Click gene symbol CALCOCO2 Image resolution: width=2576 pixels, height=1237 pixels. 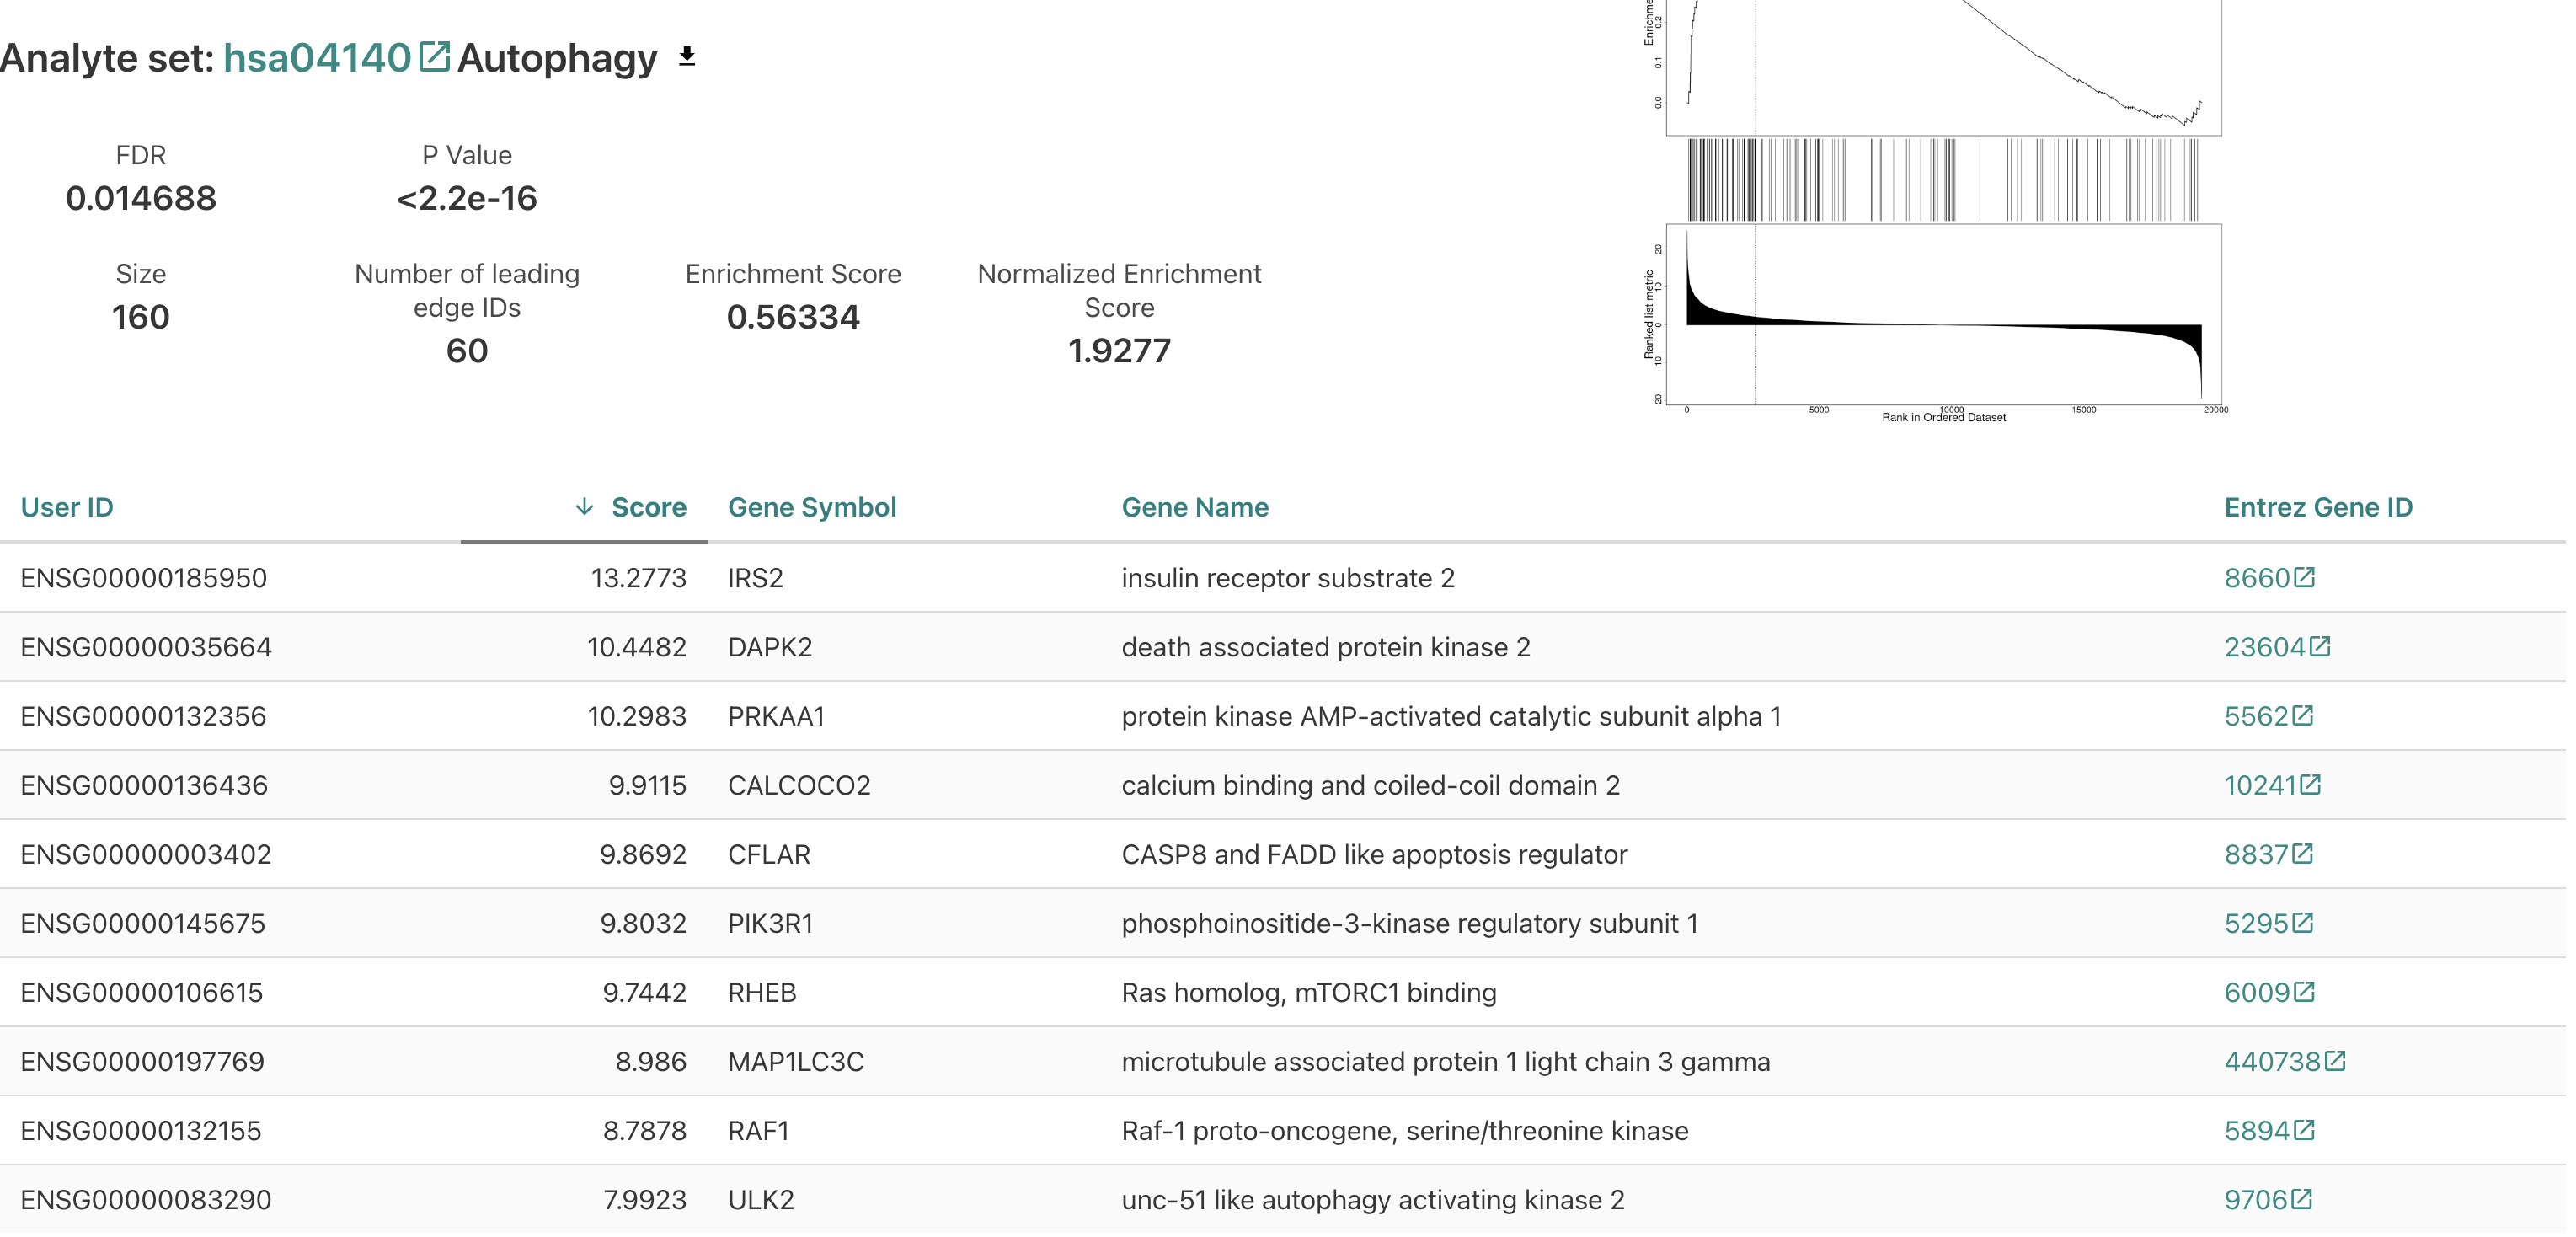pyautogui.click(x=799, y=785)
